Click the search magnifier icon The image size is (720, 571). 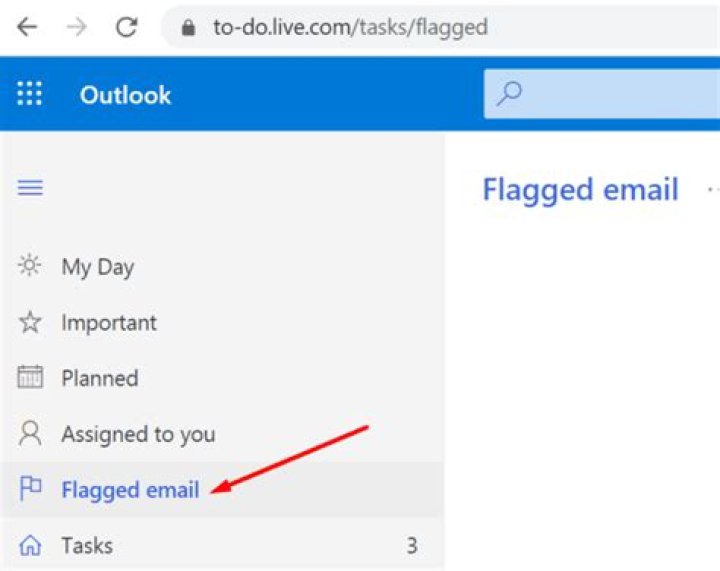(510, 95)
